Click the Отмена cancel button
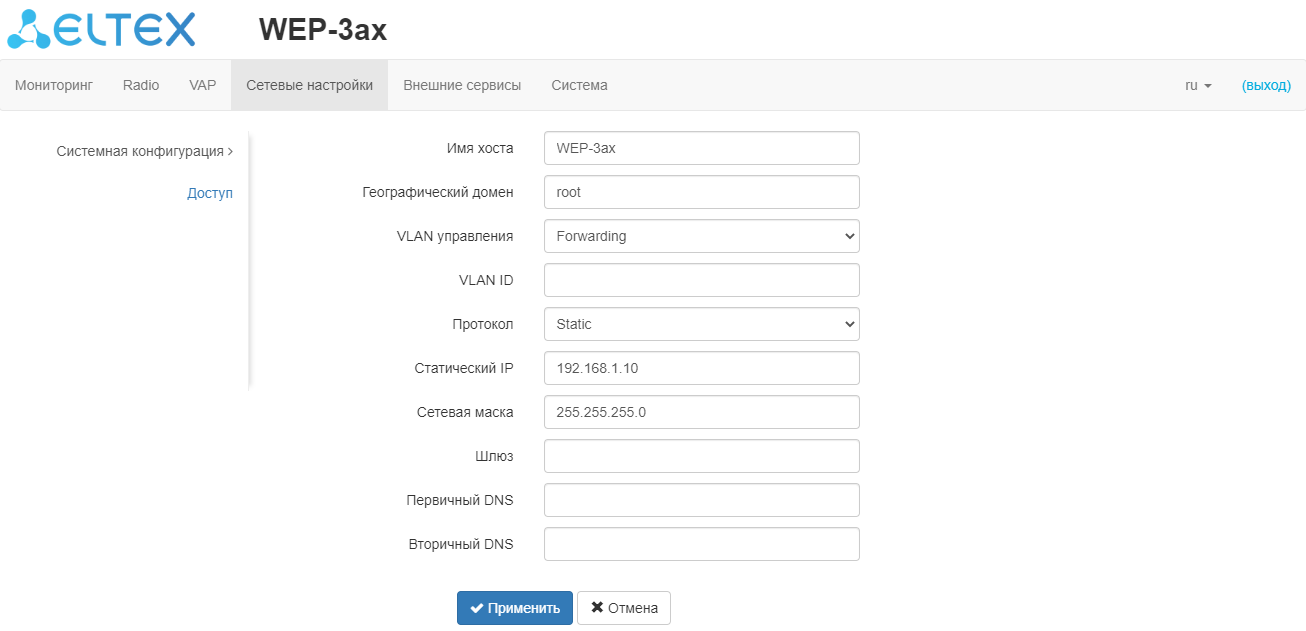 pos(624,608)
